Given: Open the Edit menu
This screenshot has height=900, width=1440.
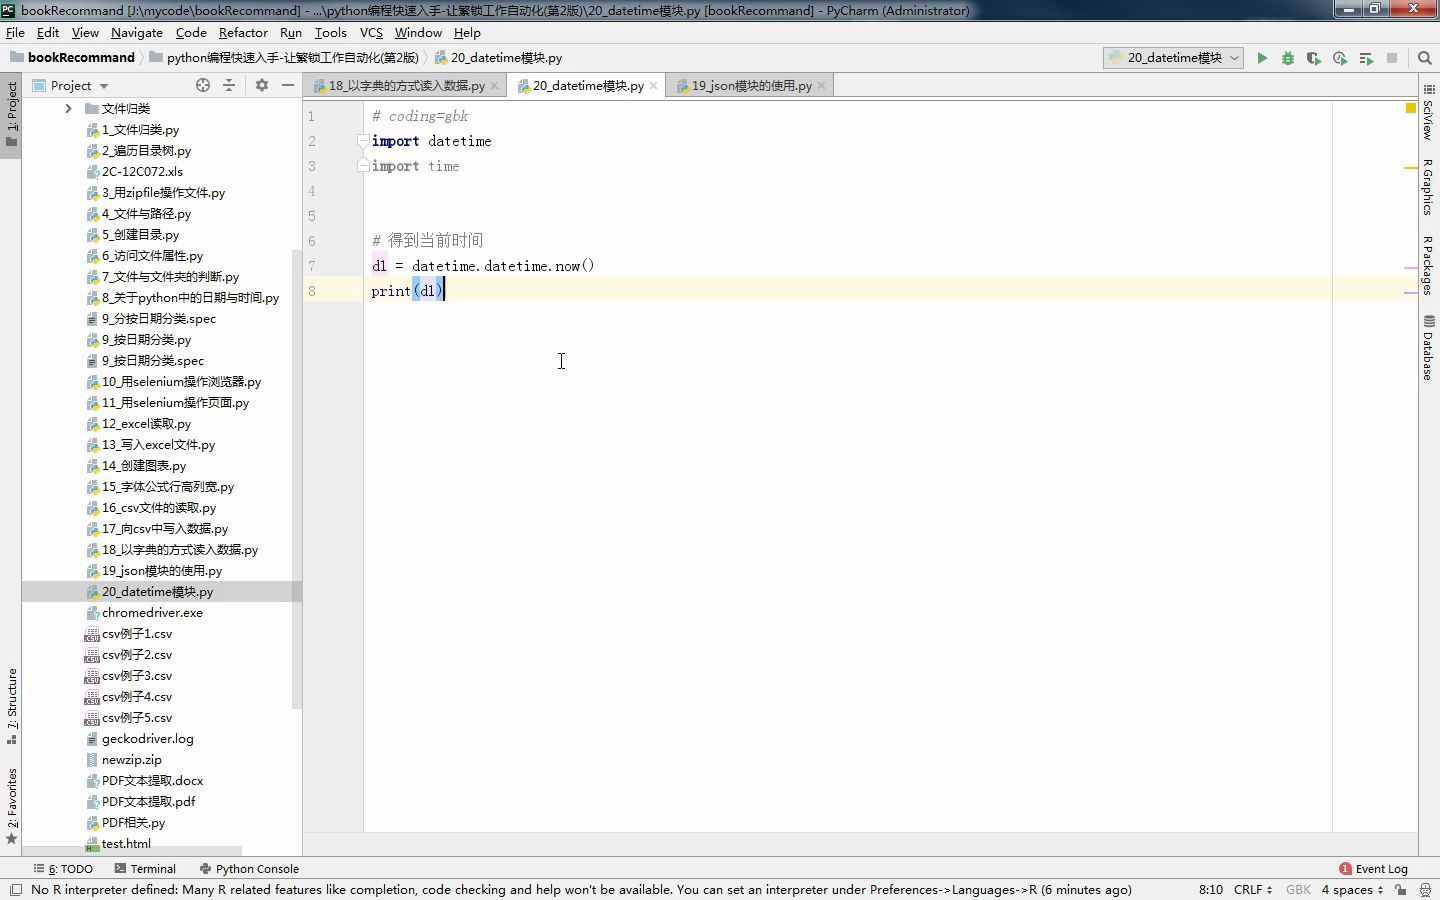Looking at the screenshot, I should pyautogui.click(x=48, y=32).
